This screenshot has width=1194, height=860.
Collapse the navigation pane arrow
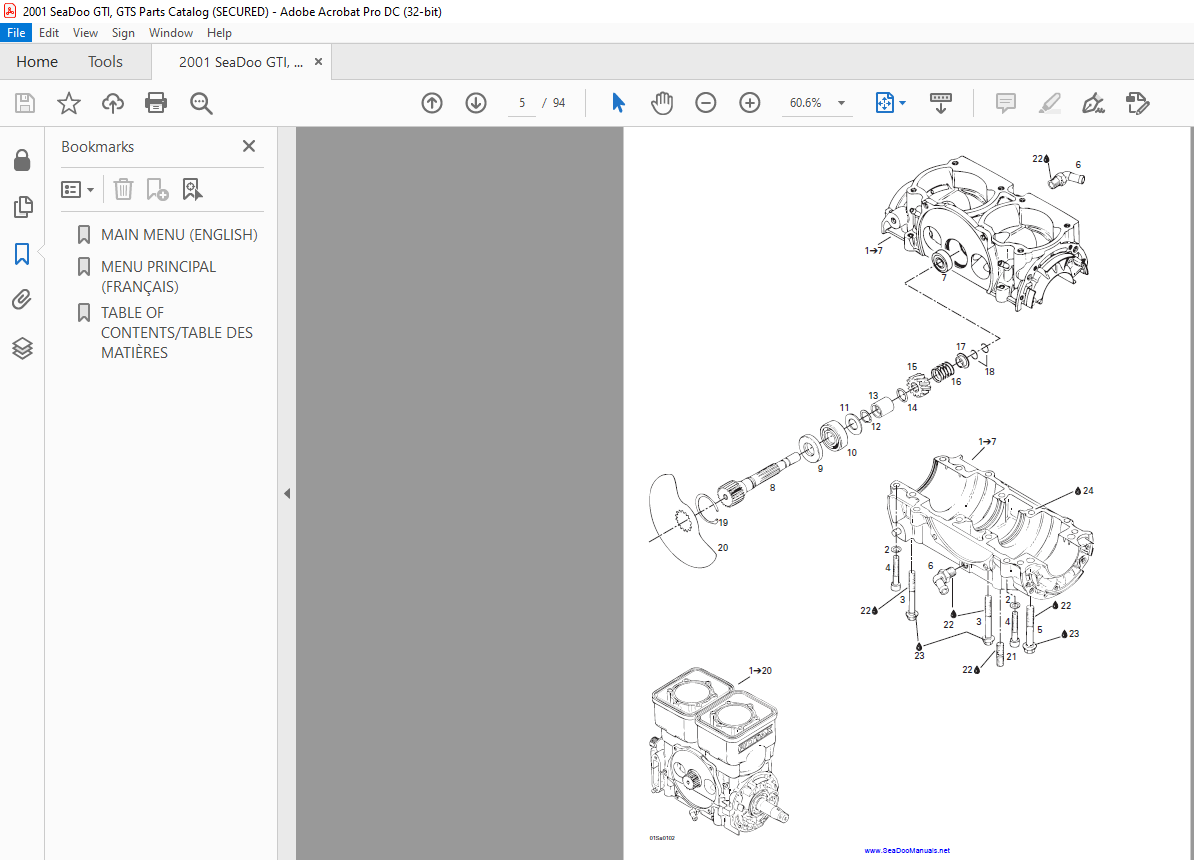point(287,494)
